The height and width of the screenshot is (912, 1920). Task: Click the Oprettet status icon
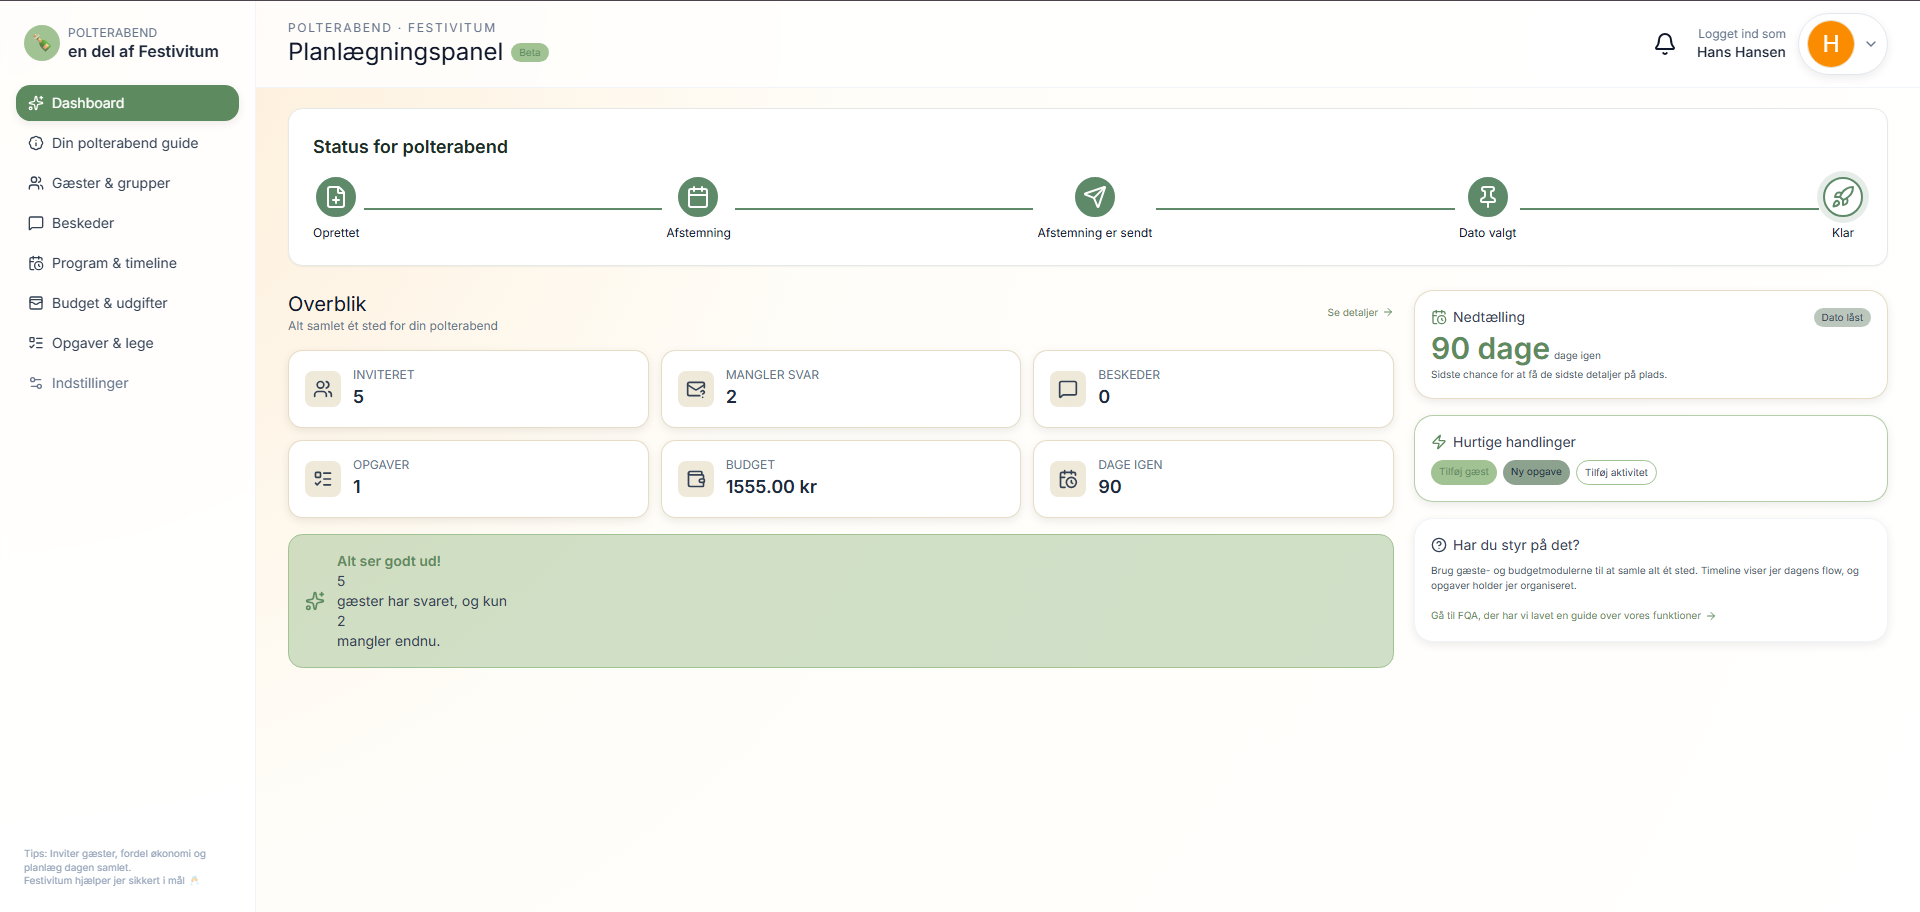(x=336, y=197)
